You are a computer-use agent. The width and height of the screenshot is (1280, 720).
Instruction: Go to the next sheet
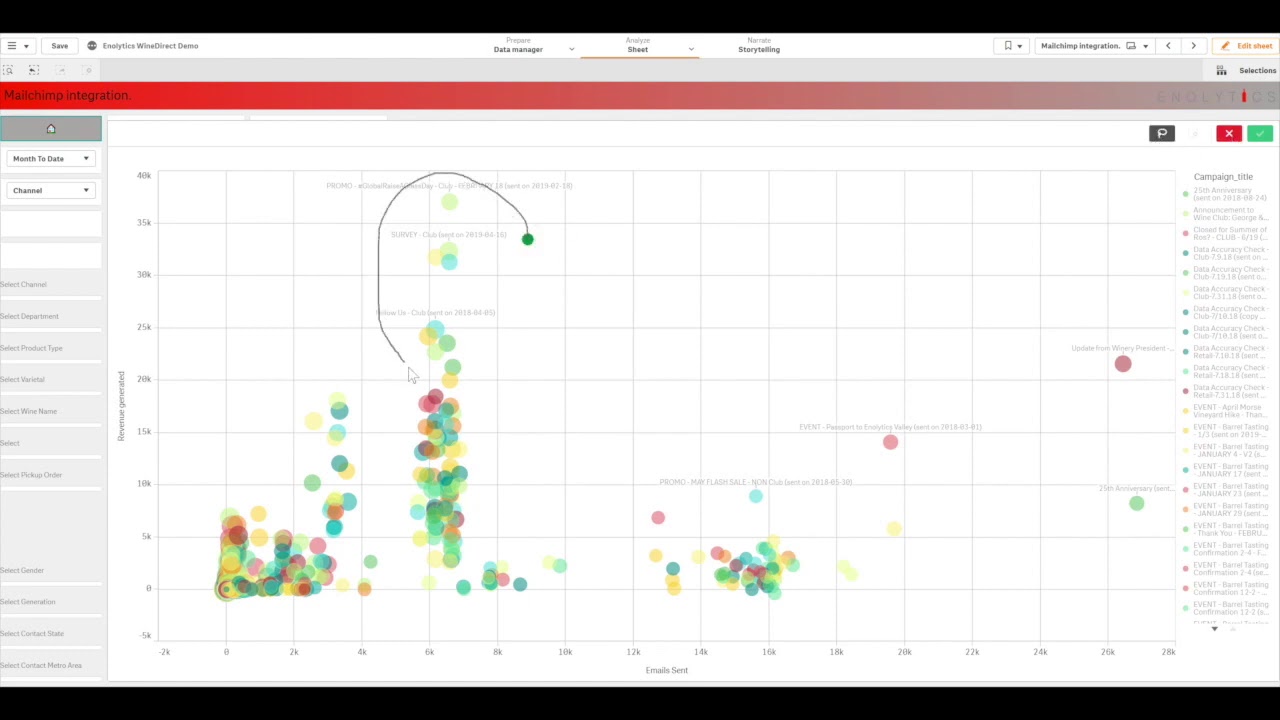point(1193,46)
